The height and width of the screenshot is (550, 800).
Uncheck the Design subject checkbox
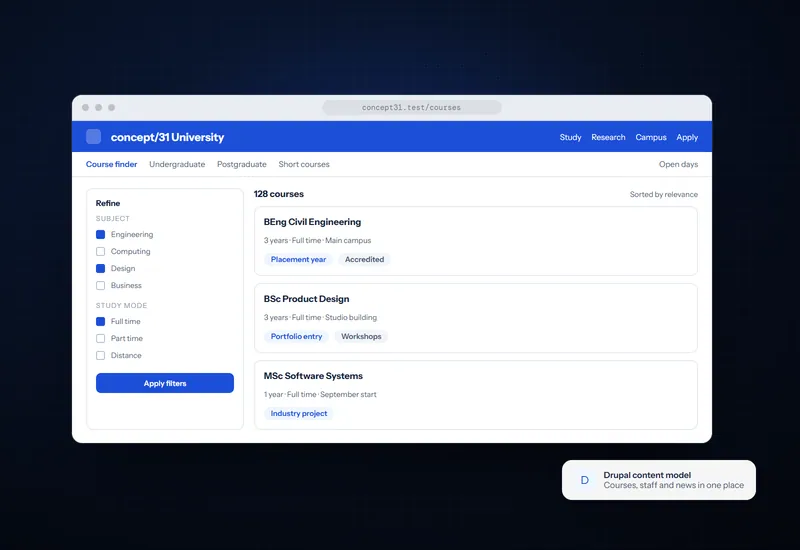click(x=101, y=268)
